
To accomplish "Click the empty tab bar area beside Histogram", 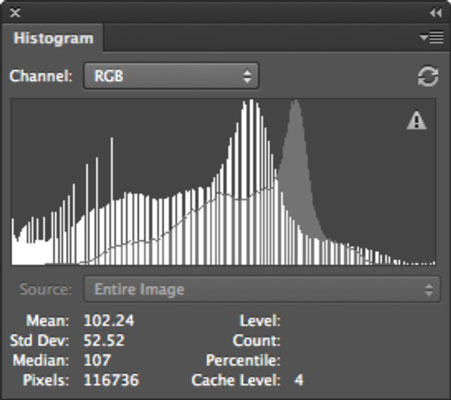I will point(260,37).
